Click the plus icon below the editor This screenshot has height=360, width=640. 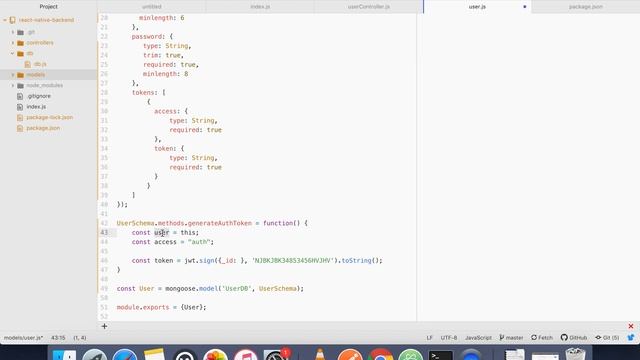pyautogui.click(x=104, y=326)
